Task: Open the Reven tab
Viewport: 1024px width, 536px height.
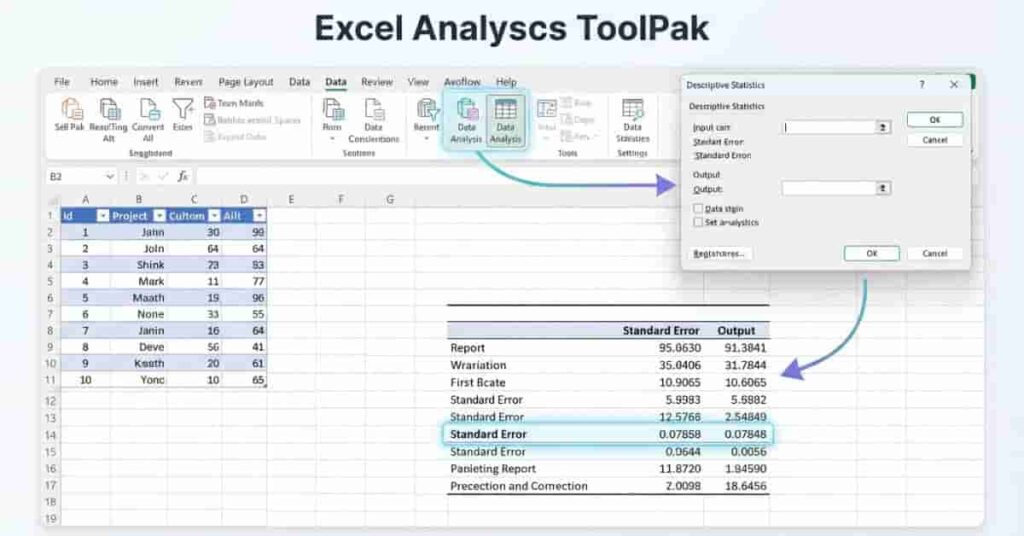Action: (x=188, y=82)
